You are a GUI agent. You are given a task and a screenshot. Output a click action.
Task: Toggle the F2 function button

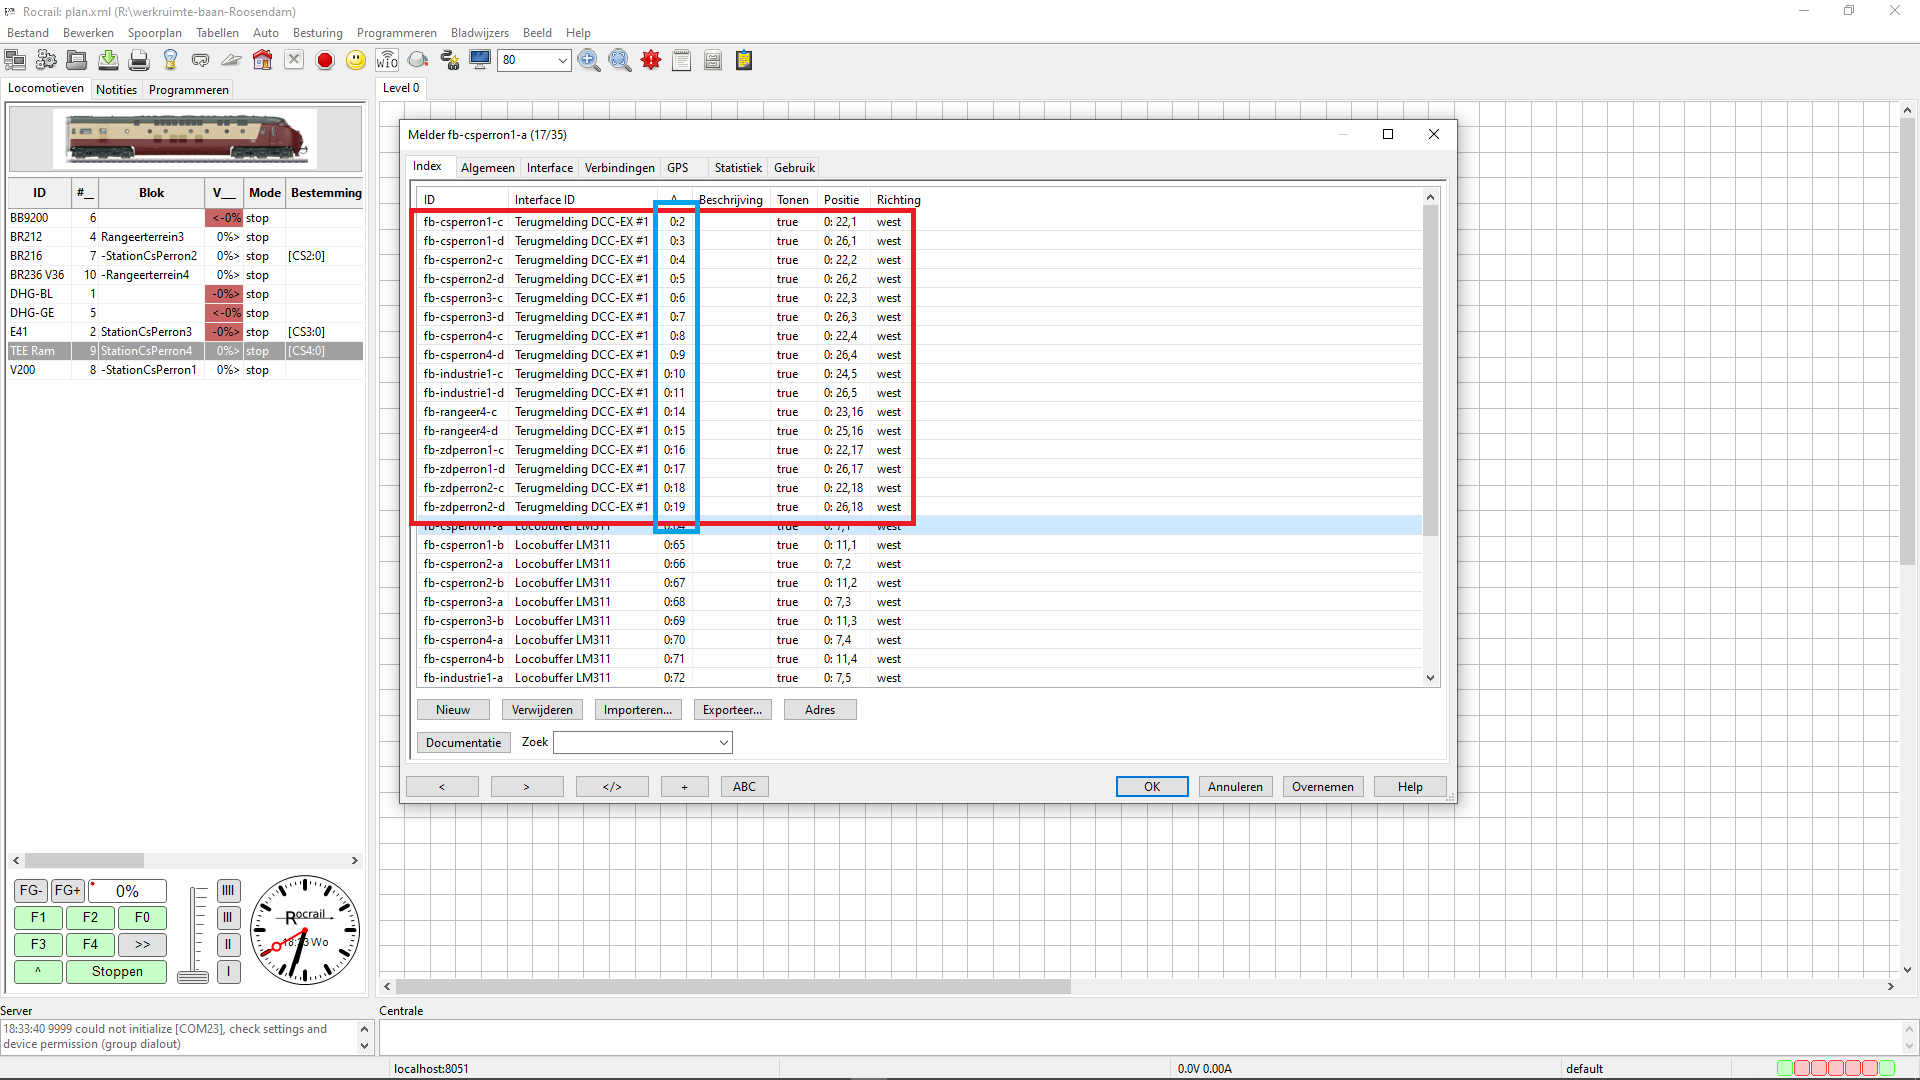[90, 918]
